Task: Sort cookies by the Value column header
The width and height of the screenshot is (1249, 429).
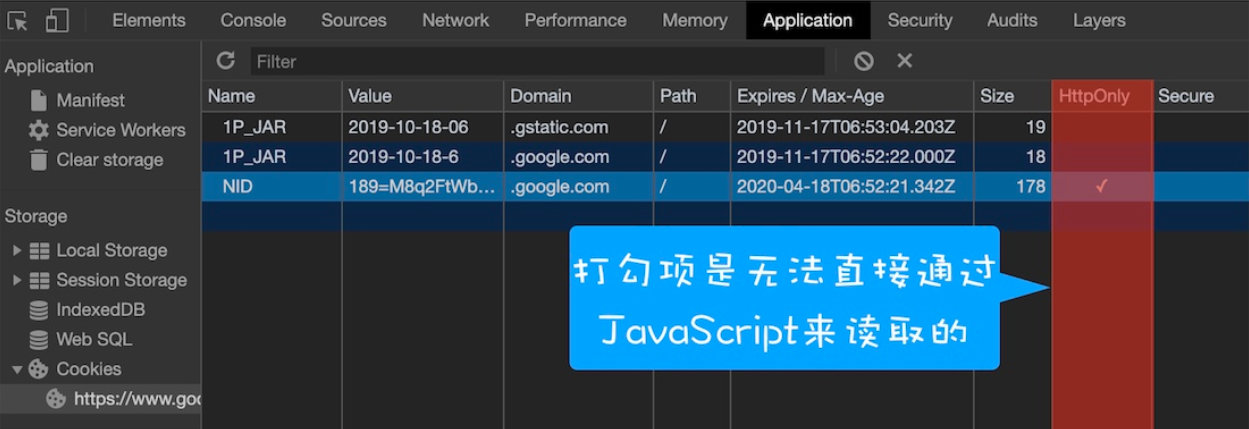Action: coord(423,96)
